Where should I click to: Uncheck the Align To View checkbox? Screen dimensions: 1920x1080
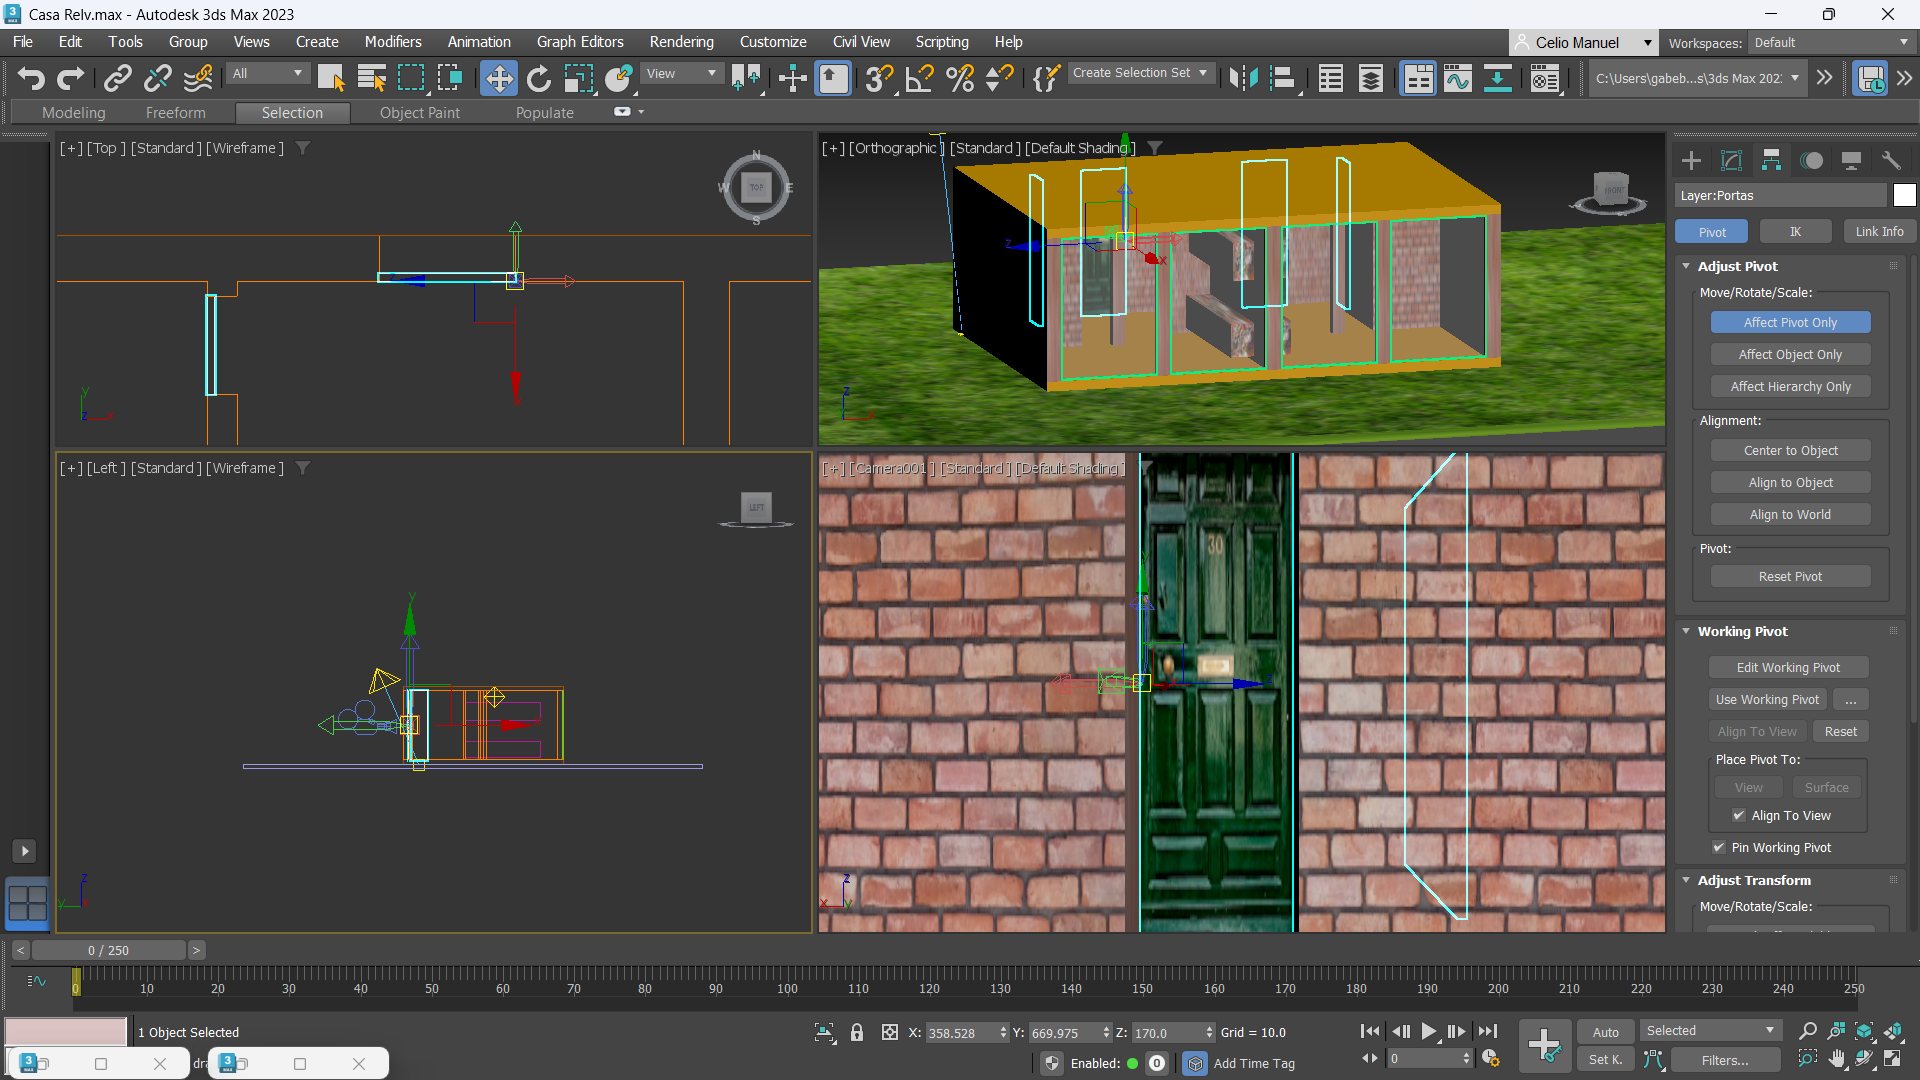[x=1740, y=815]
